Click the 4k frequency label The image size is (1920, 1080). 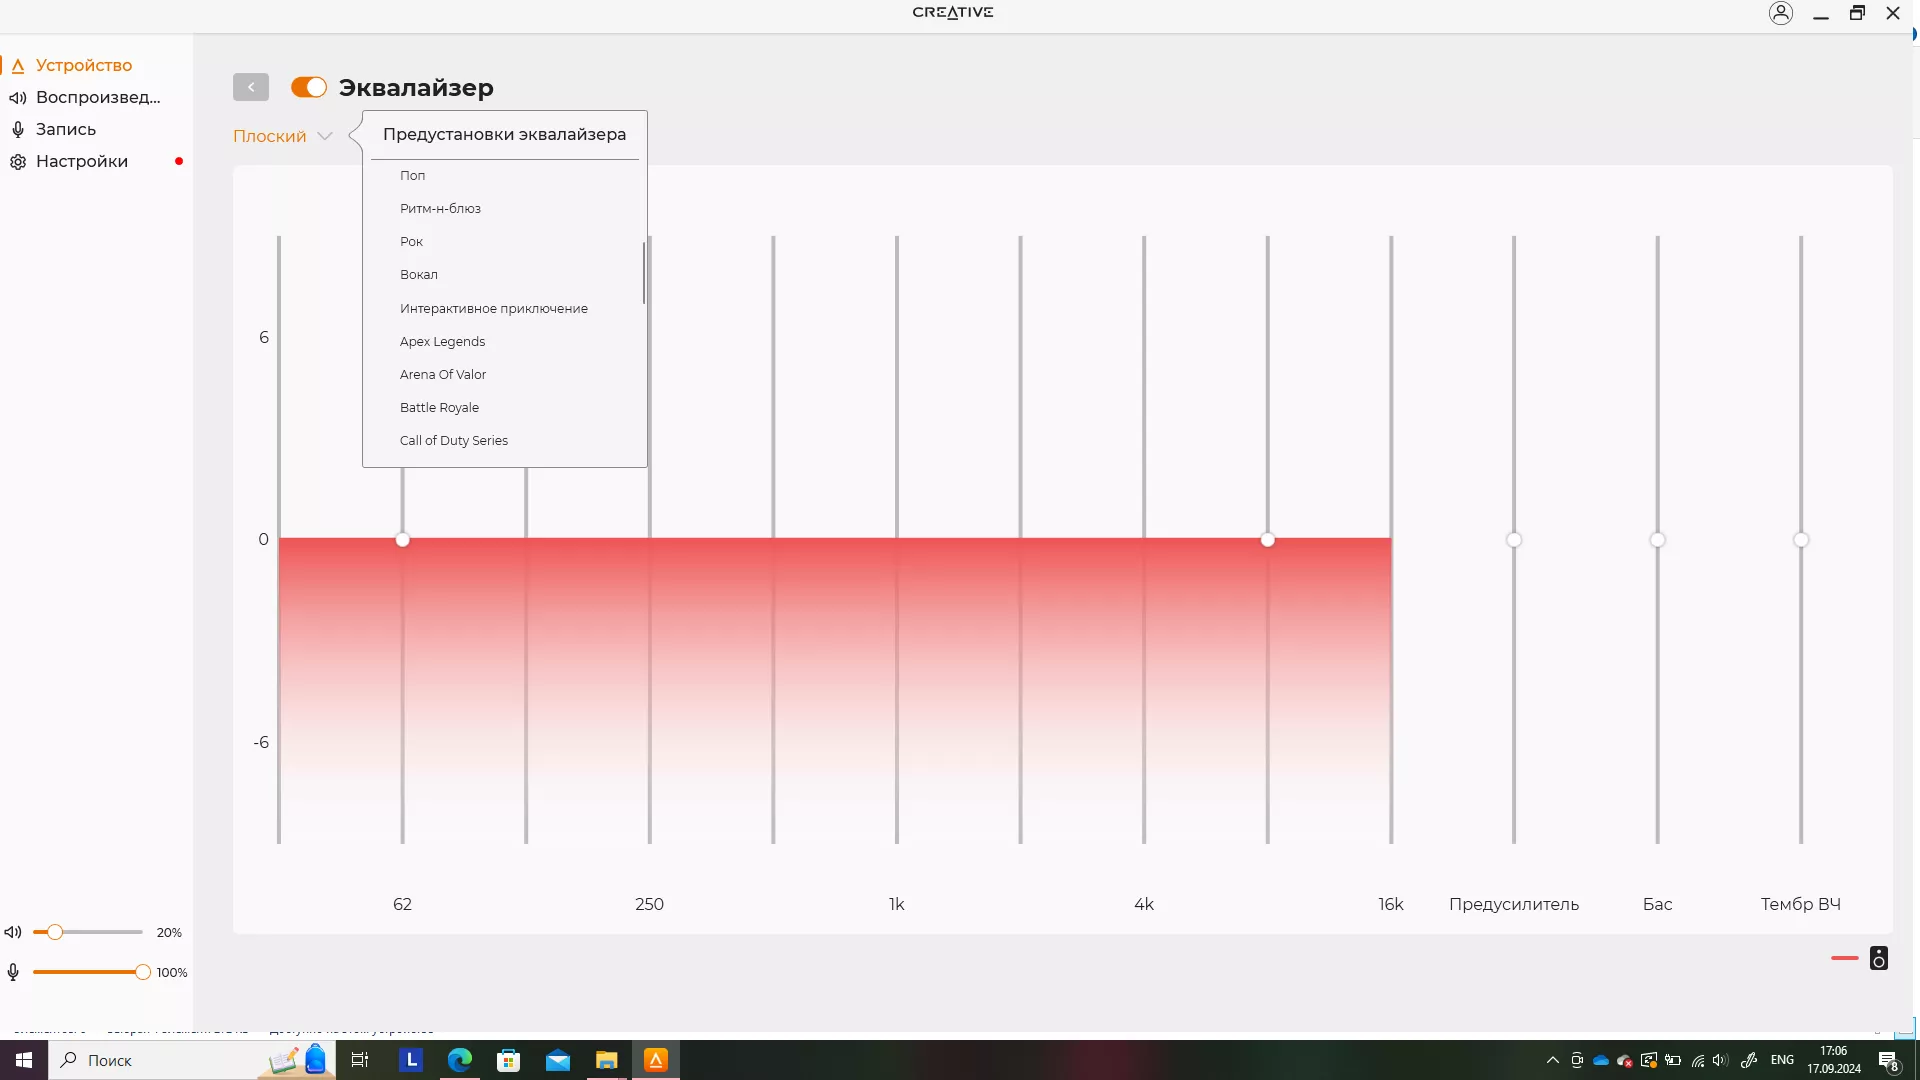coord(1144,904)
